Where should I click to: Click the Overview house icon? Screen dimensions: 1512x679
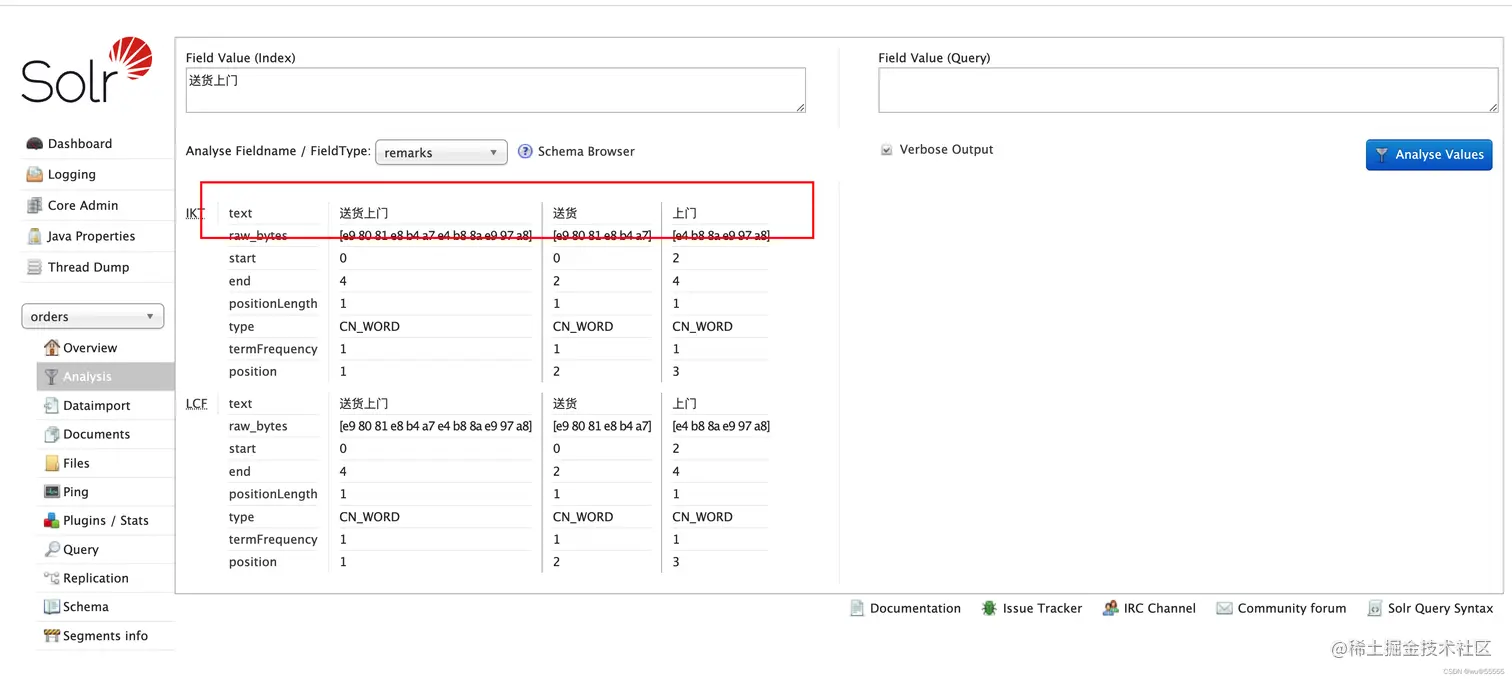point(52,348)
